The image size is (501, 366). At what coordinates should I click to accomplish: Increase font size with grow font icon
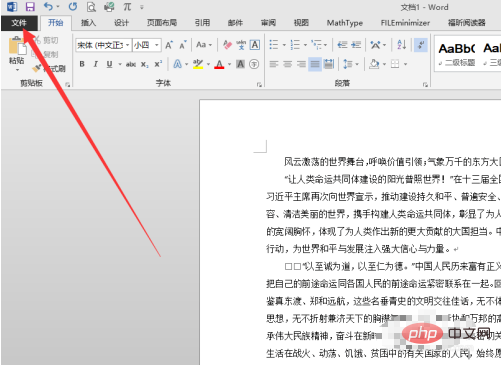(x=169, y=45)
